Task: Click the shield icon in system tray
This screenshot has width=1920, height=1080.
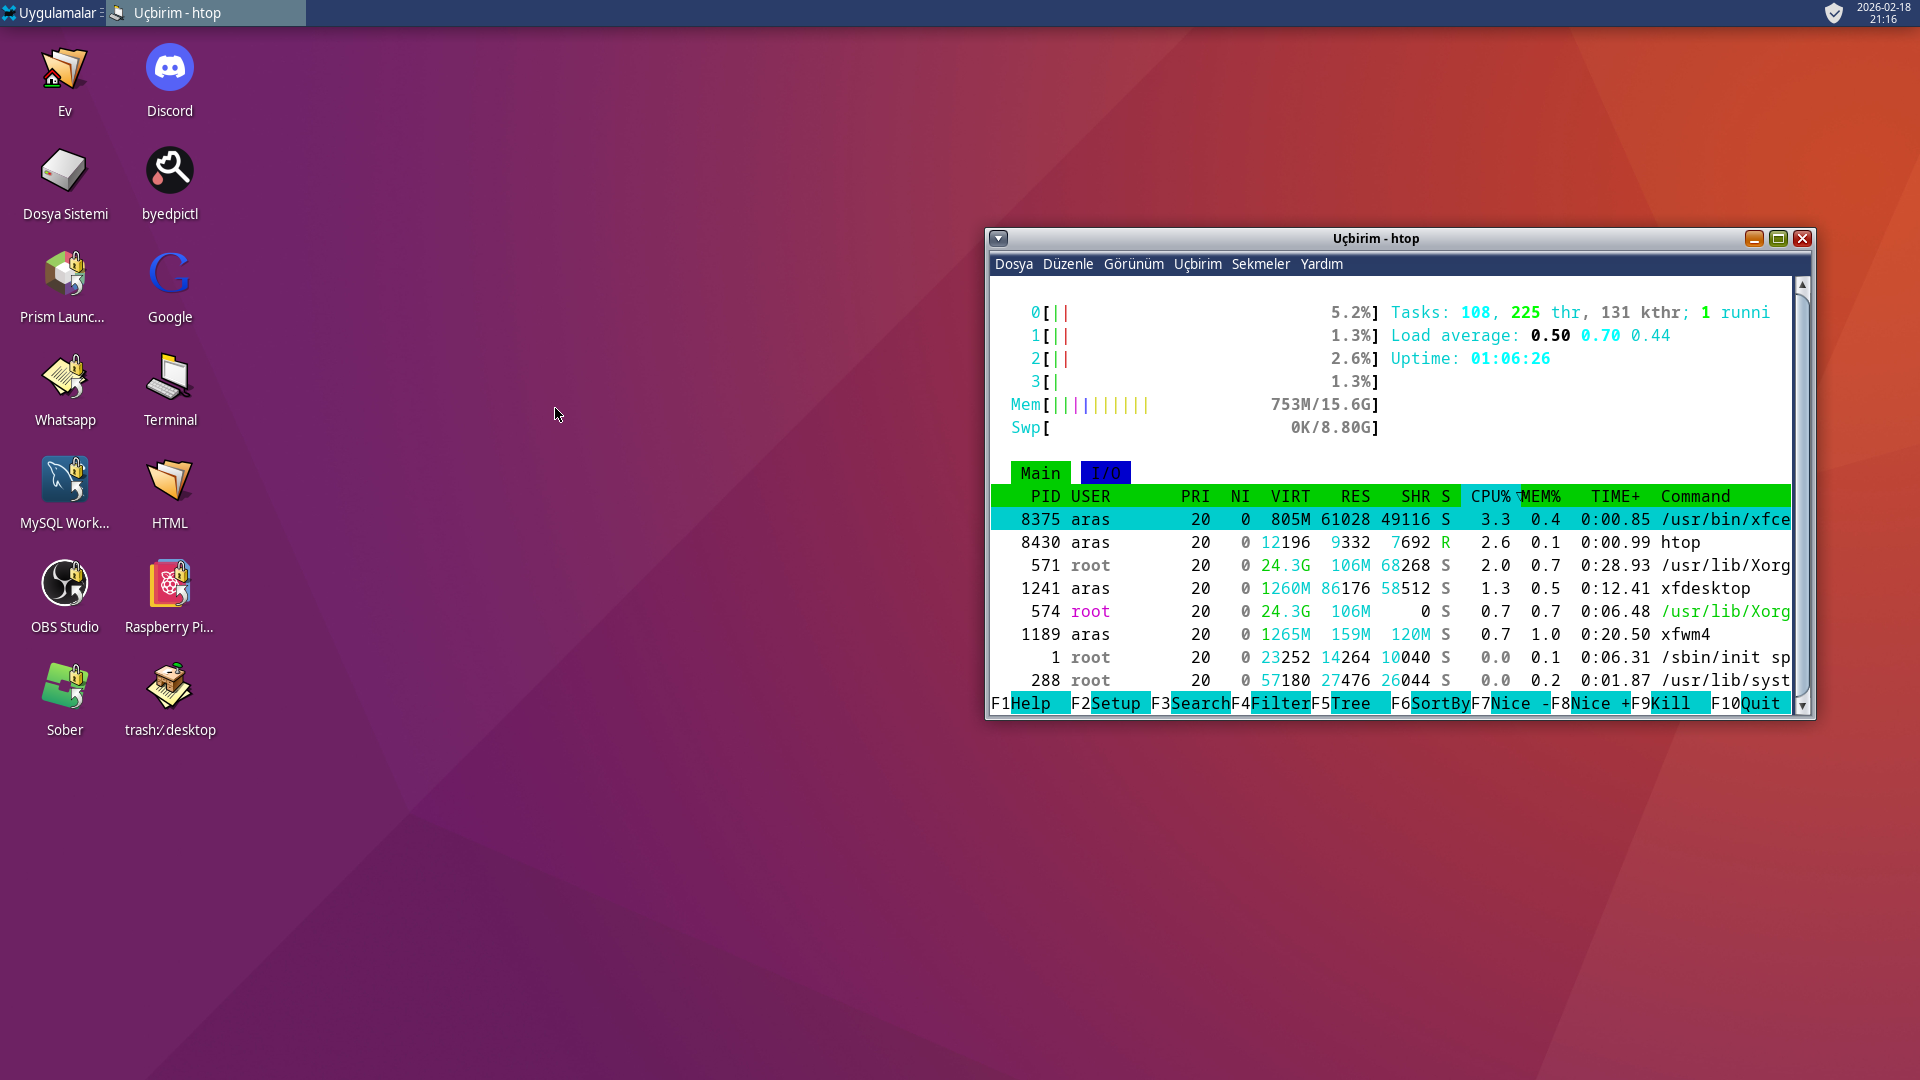Action: point(1833,13)
